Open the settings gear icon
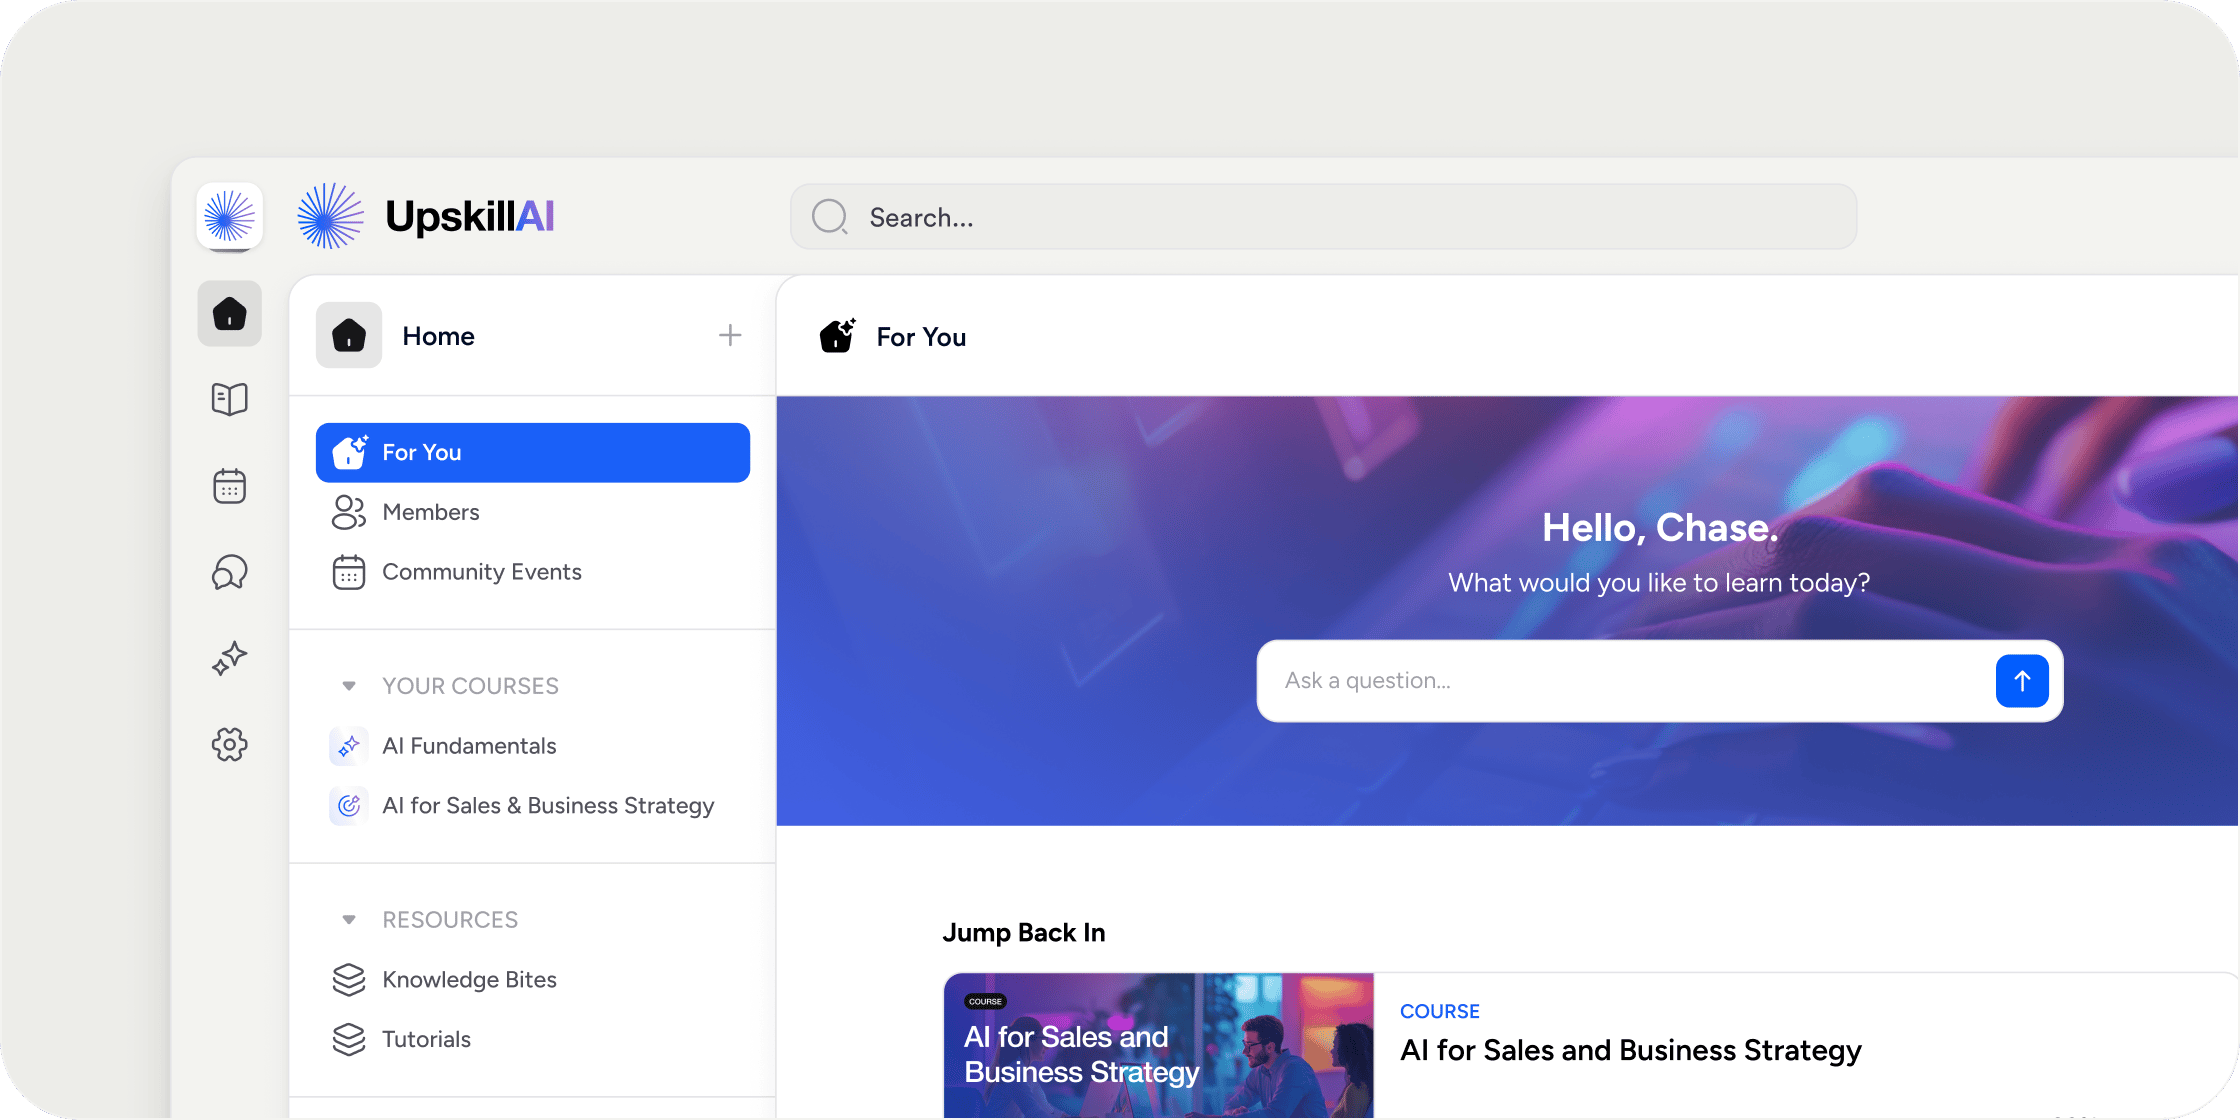2240x1120 pixels. click(x=230, y=744)
